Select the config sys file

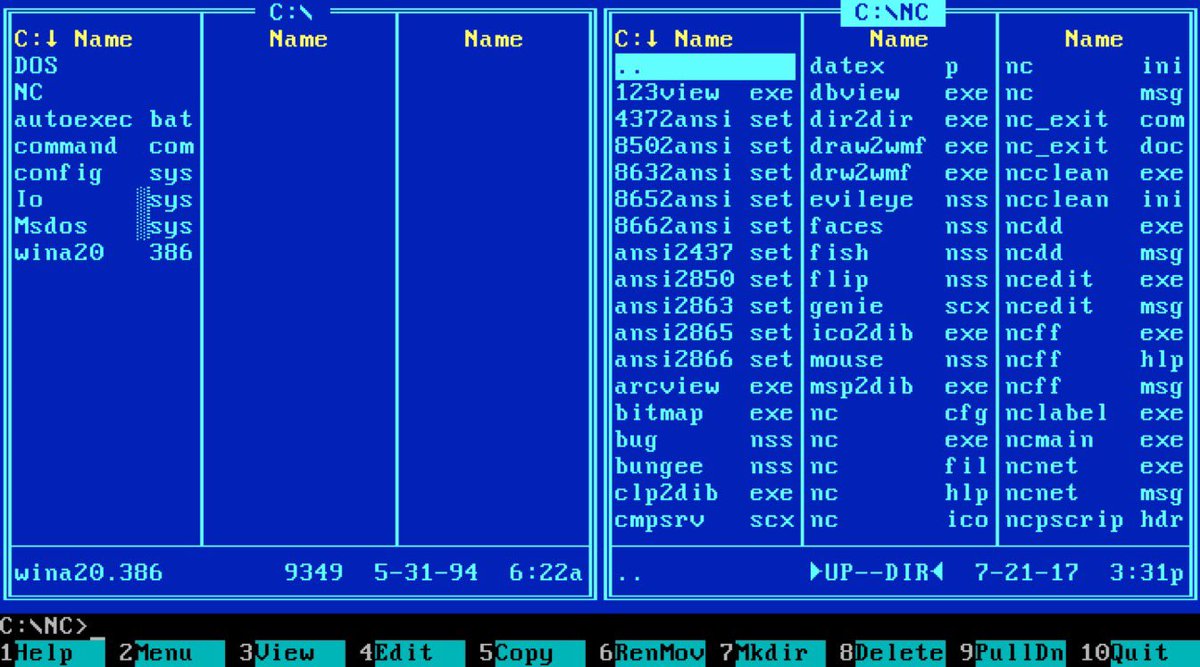(104, 173)
